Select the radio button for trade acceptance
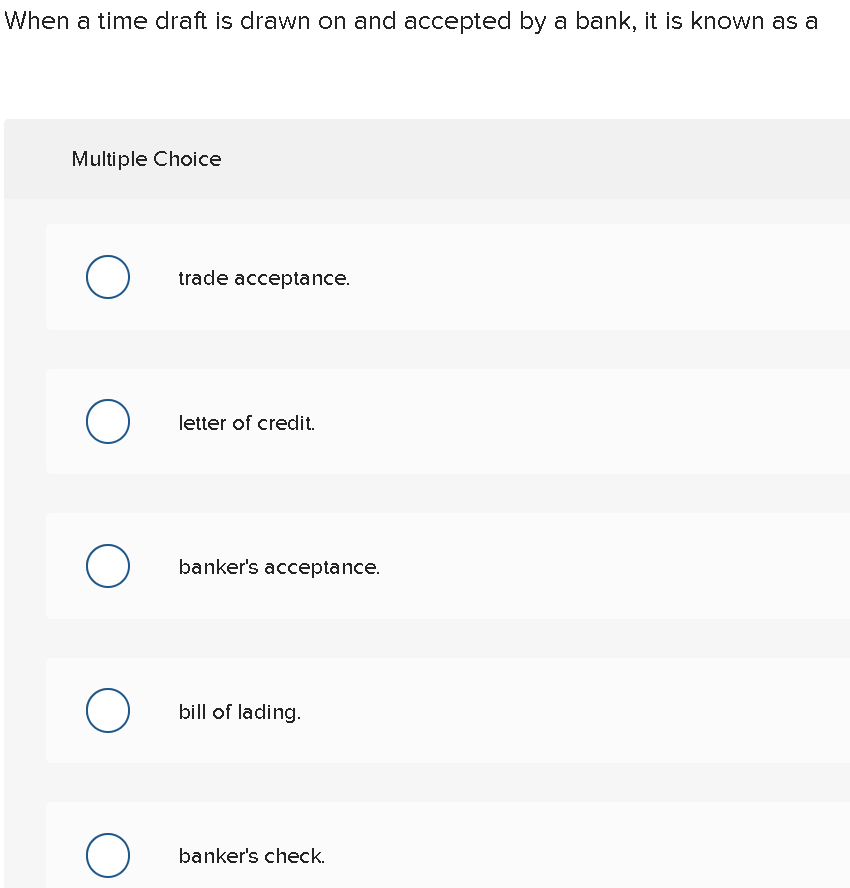850x888 pixels. [108, 277]
